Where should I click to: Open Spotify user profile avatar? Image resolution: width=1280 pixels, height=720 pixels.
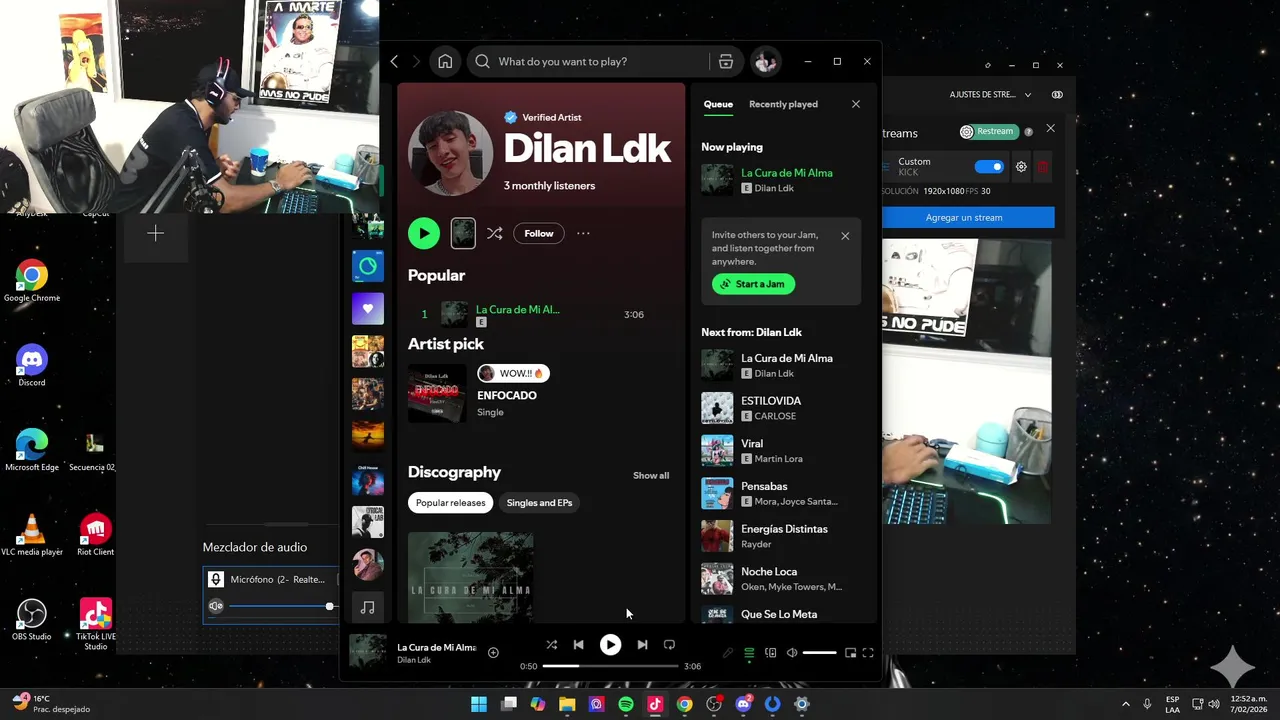[765, 61]
